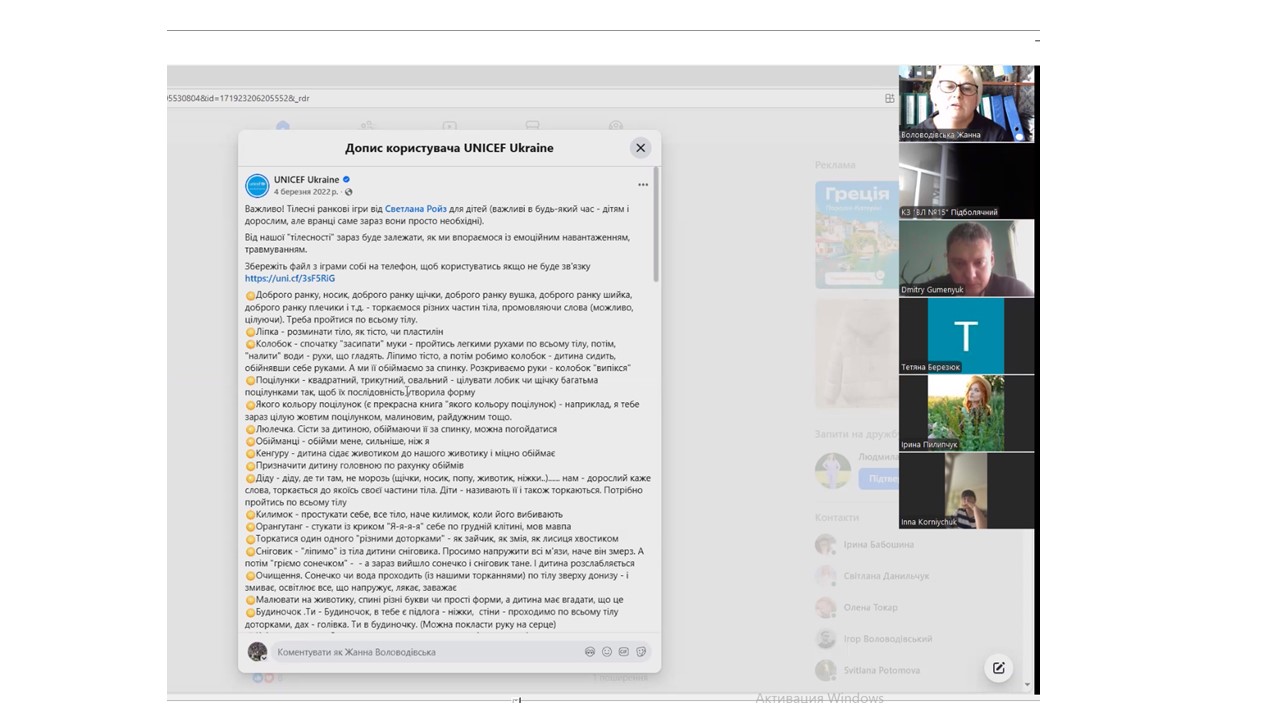Open contact Svitlana Potomova
Image resolution: width=1280 pixels, height=720 pixels.
[x=868, y=670]
